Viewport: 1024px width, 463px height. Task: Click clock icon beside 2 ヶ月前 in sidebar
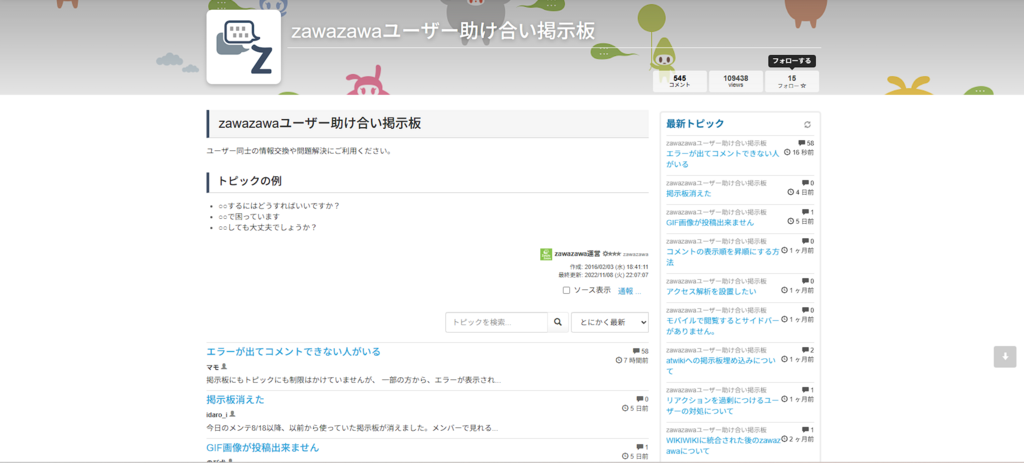784,439
